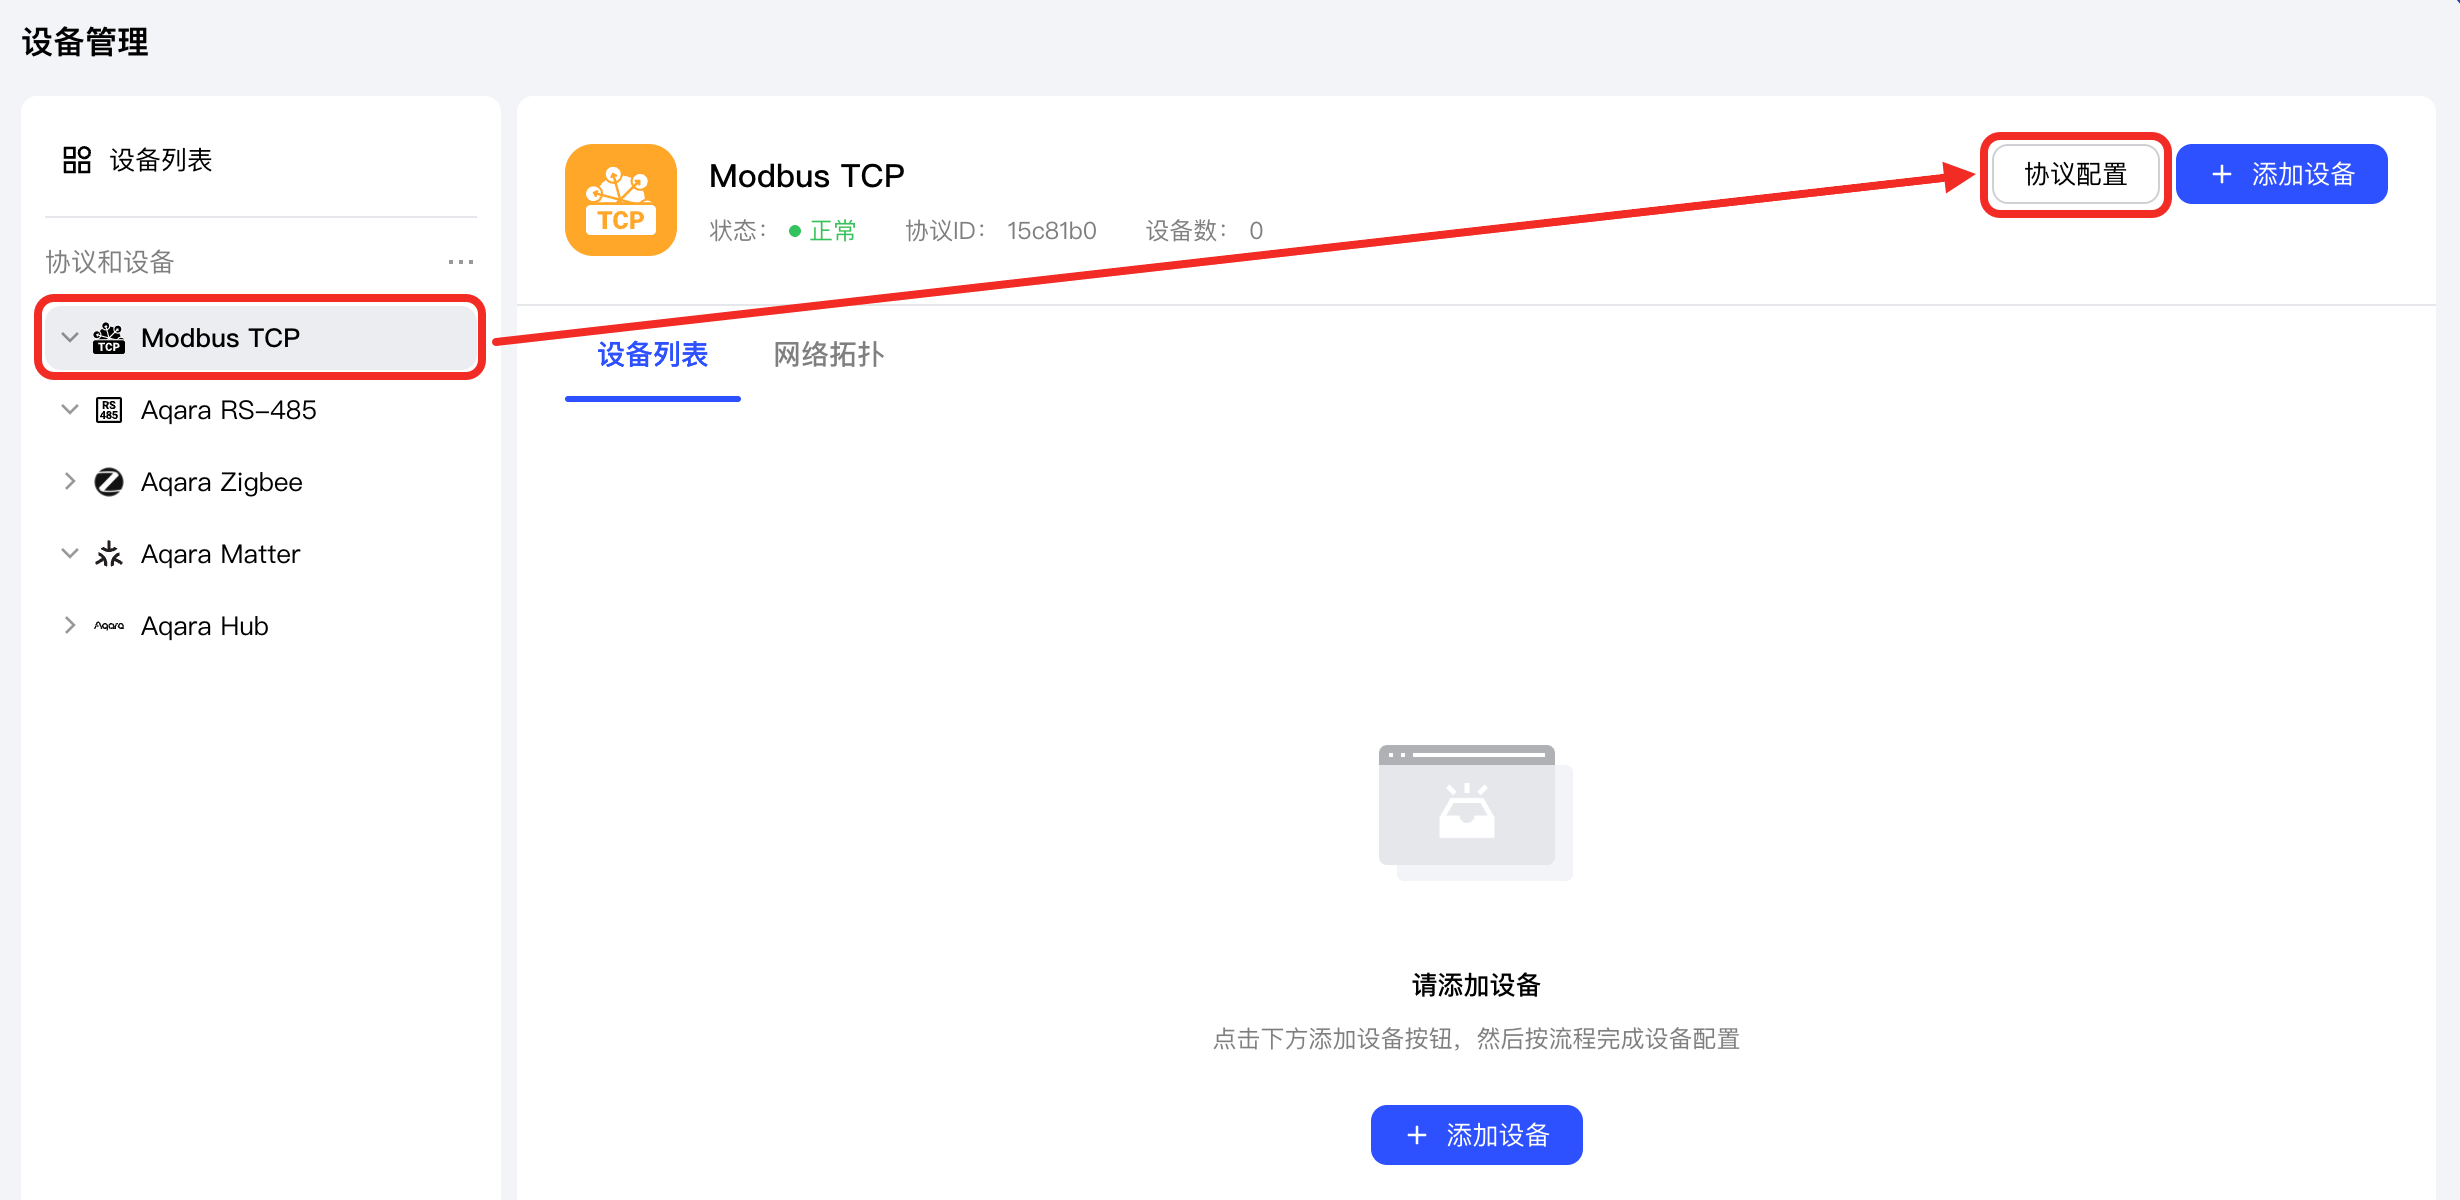Click the plus icon in top 添加设备
The width and height of the screenshot is (2460, 1200).
coord(2222,174)
